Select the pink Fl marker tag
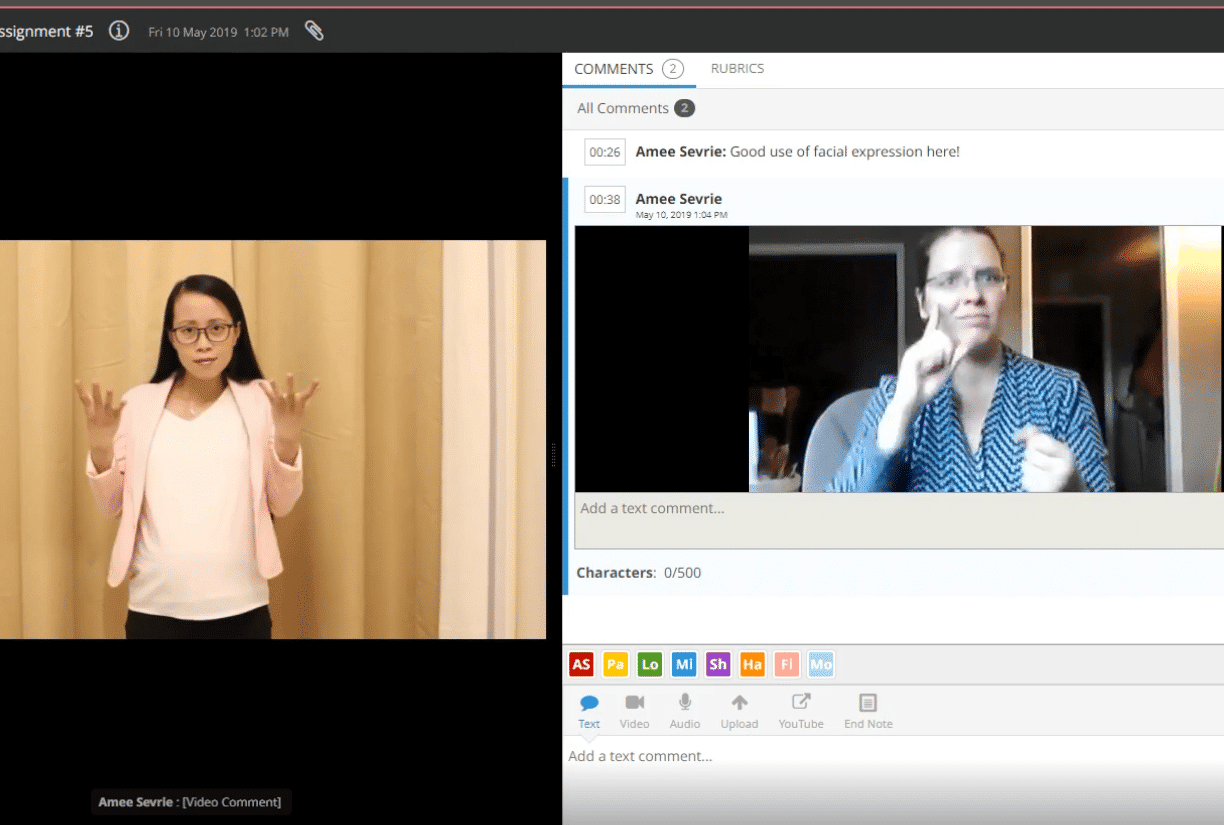This screenshot has height=825, width=1224. click(787, 664)
